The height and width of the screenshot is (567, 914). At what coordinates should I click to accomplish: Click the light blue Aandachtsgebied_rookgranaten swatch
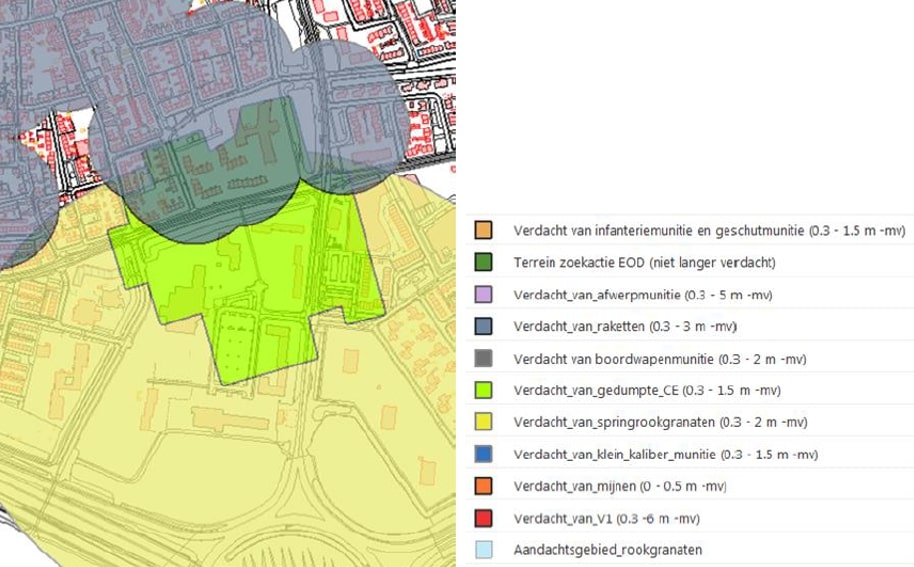[x=483, y=550]
